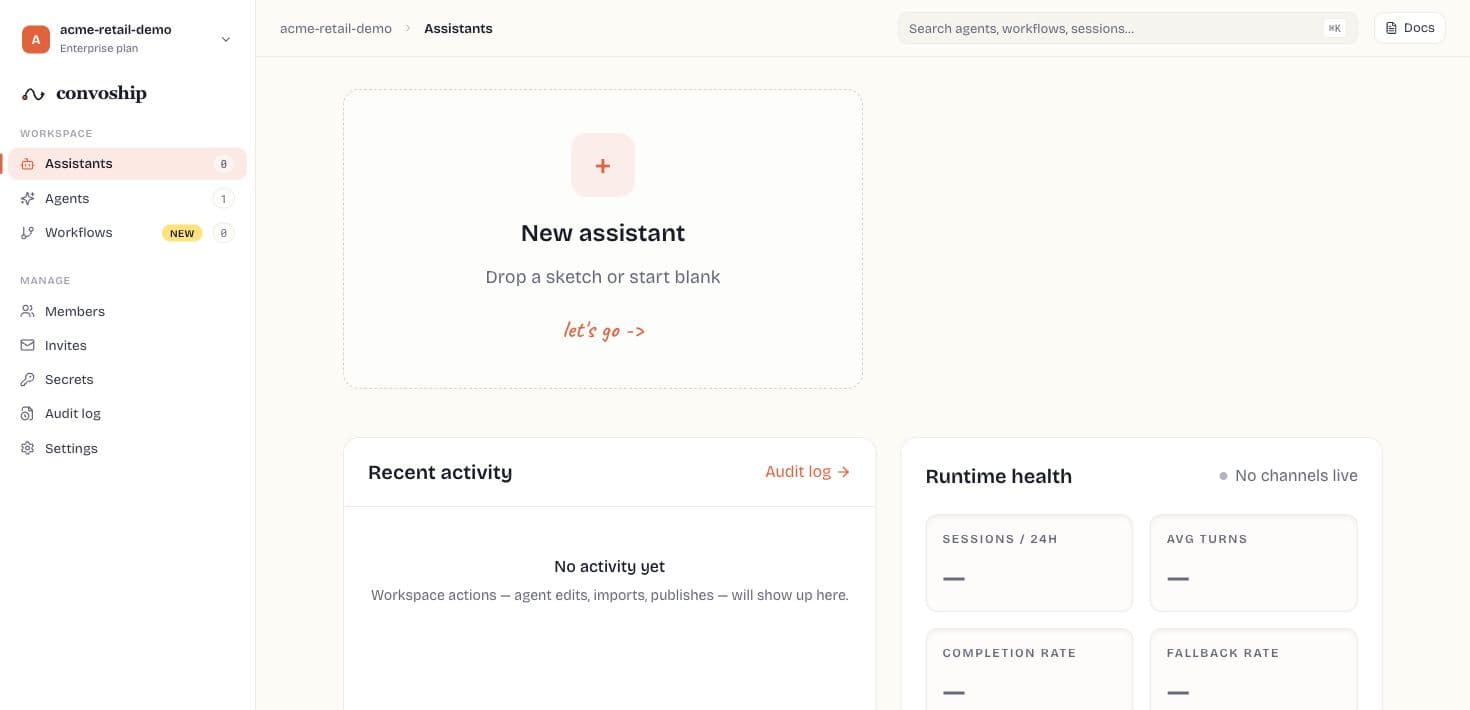Open the Workflows sidebar item
Viewport: 1470px width, 710px height.
tap(127, 233)
